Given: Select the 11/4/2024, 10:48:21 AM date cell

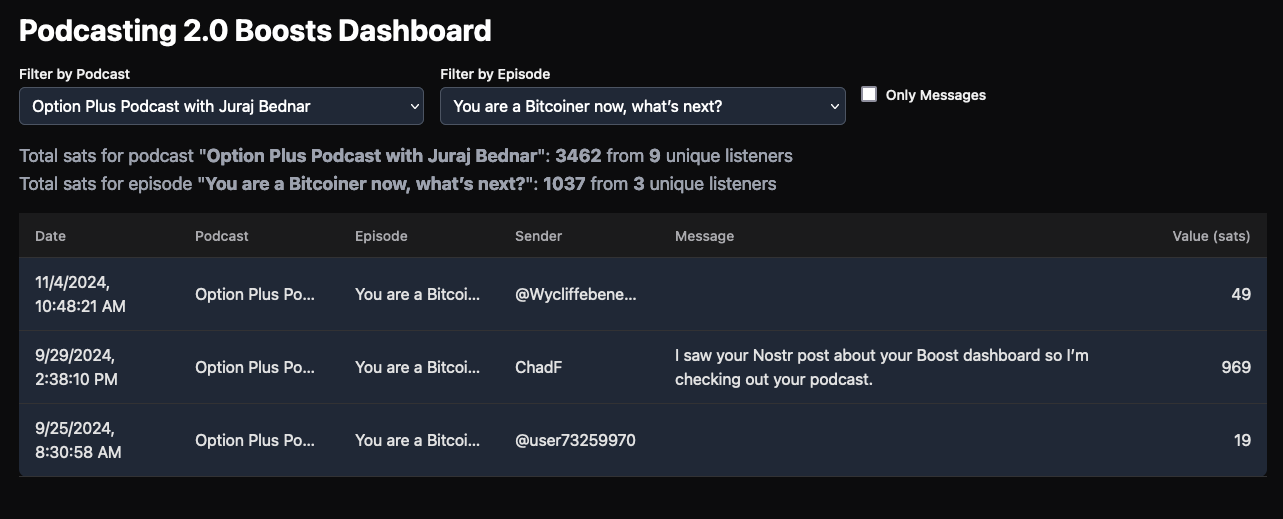Looking at the screenshot, I should point(80,294).
